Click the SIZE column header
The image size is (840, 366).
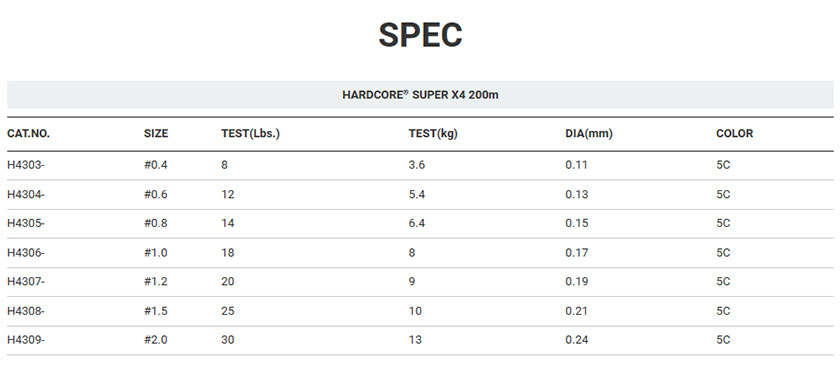[x=156, y=134]
